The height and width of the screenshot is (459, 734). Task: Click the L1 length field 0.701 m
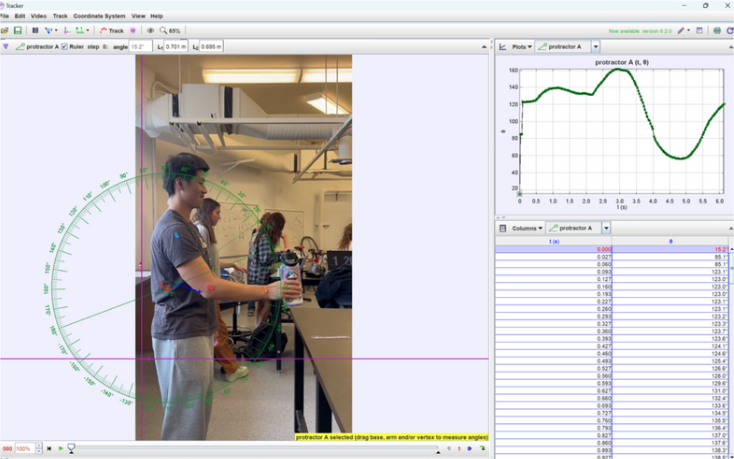(x=176, y=46)
